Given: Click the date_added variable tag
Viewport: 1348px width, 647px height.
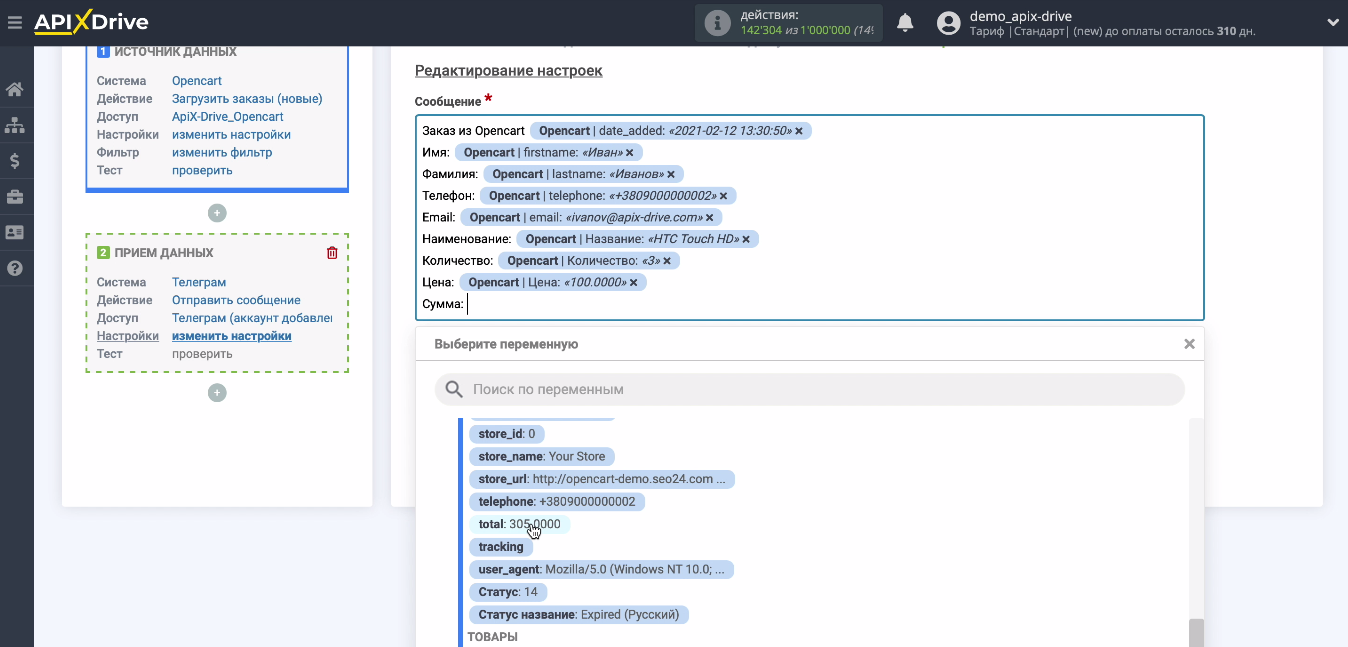Looking at the screenshot, I should pos(670,131).
